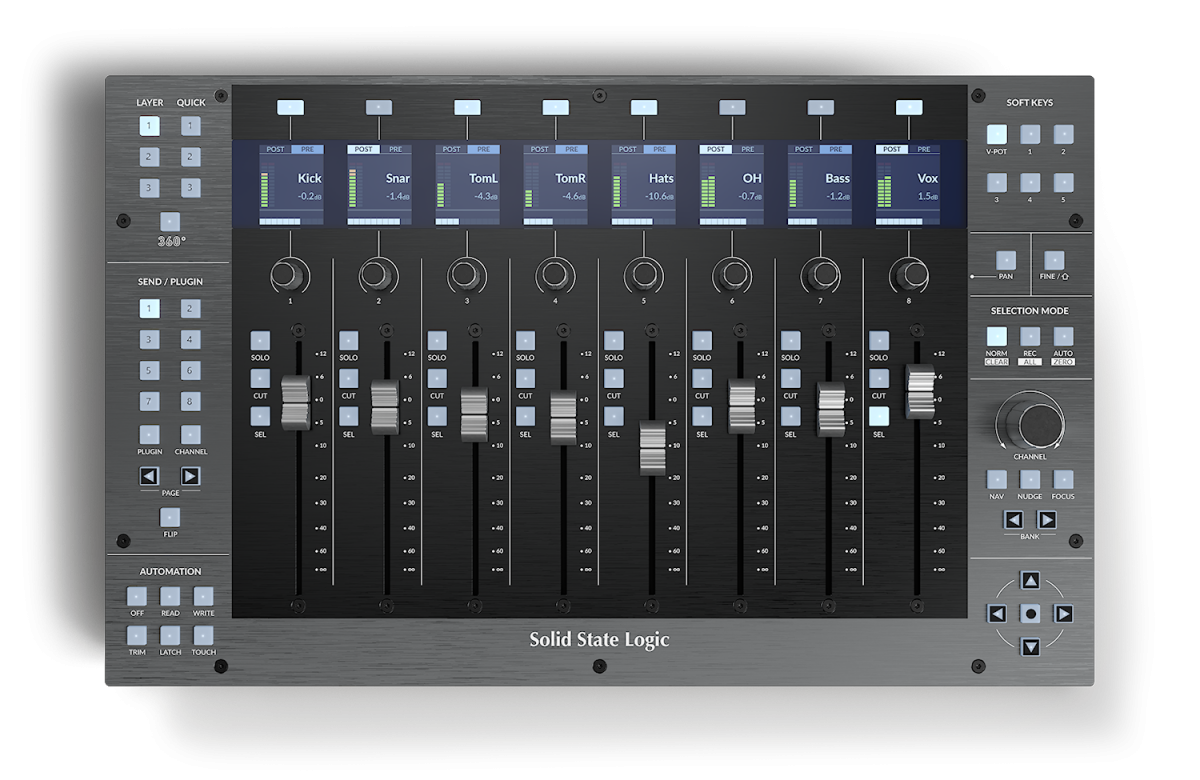Click the REC / ALL selection mode button
This screenshot has width=1200, height=780.
click(1030, 337)
